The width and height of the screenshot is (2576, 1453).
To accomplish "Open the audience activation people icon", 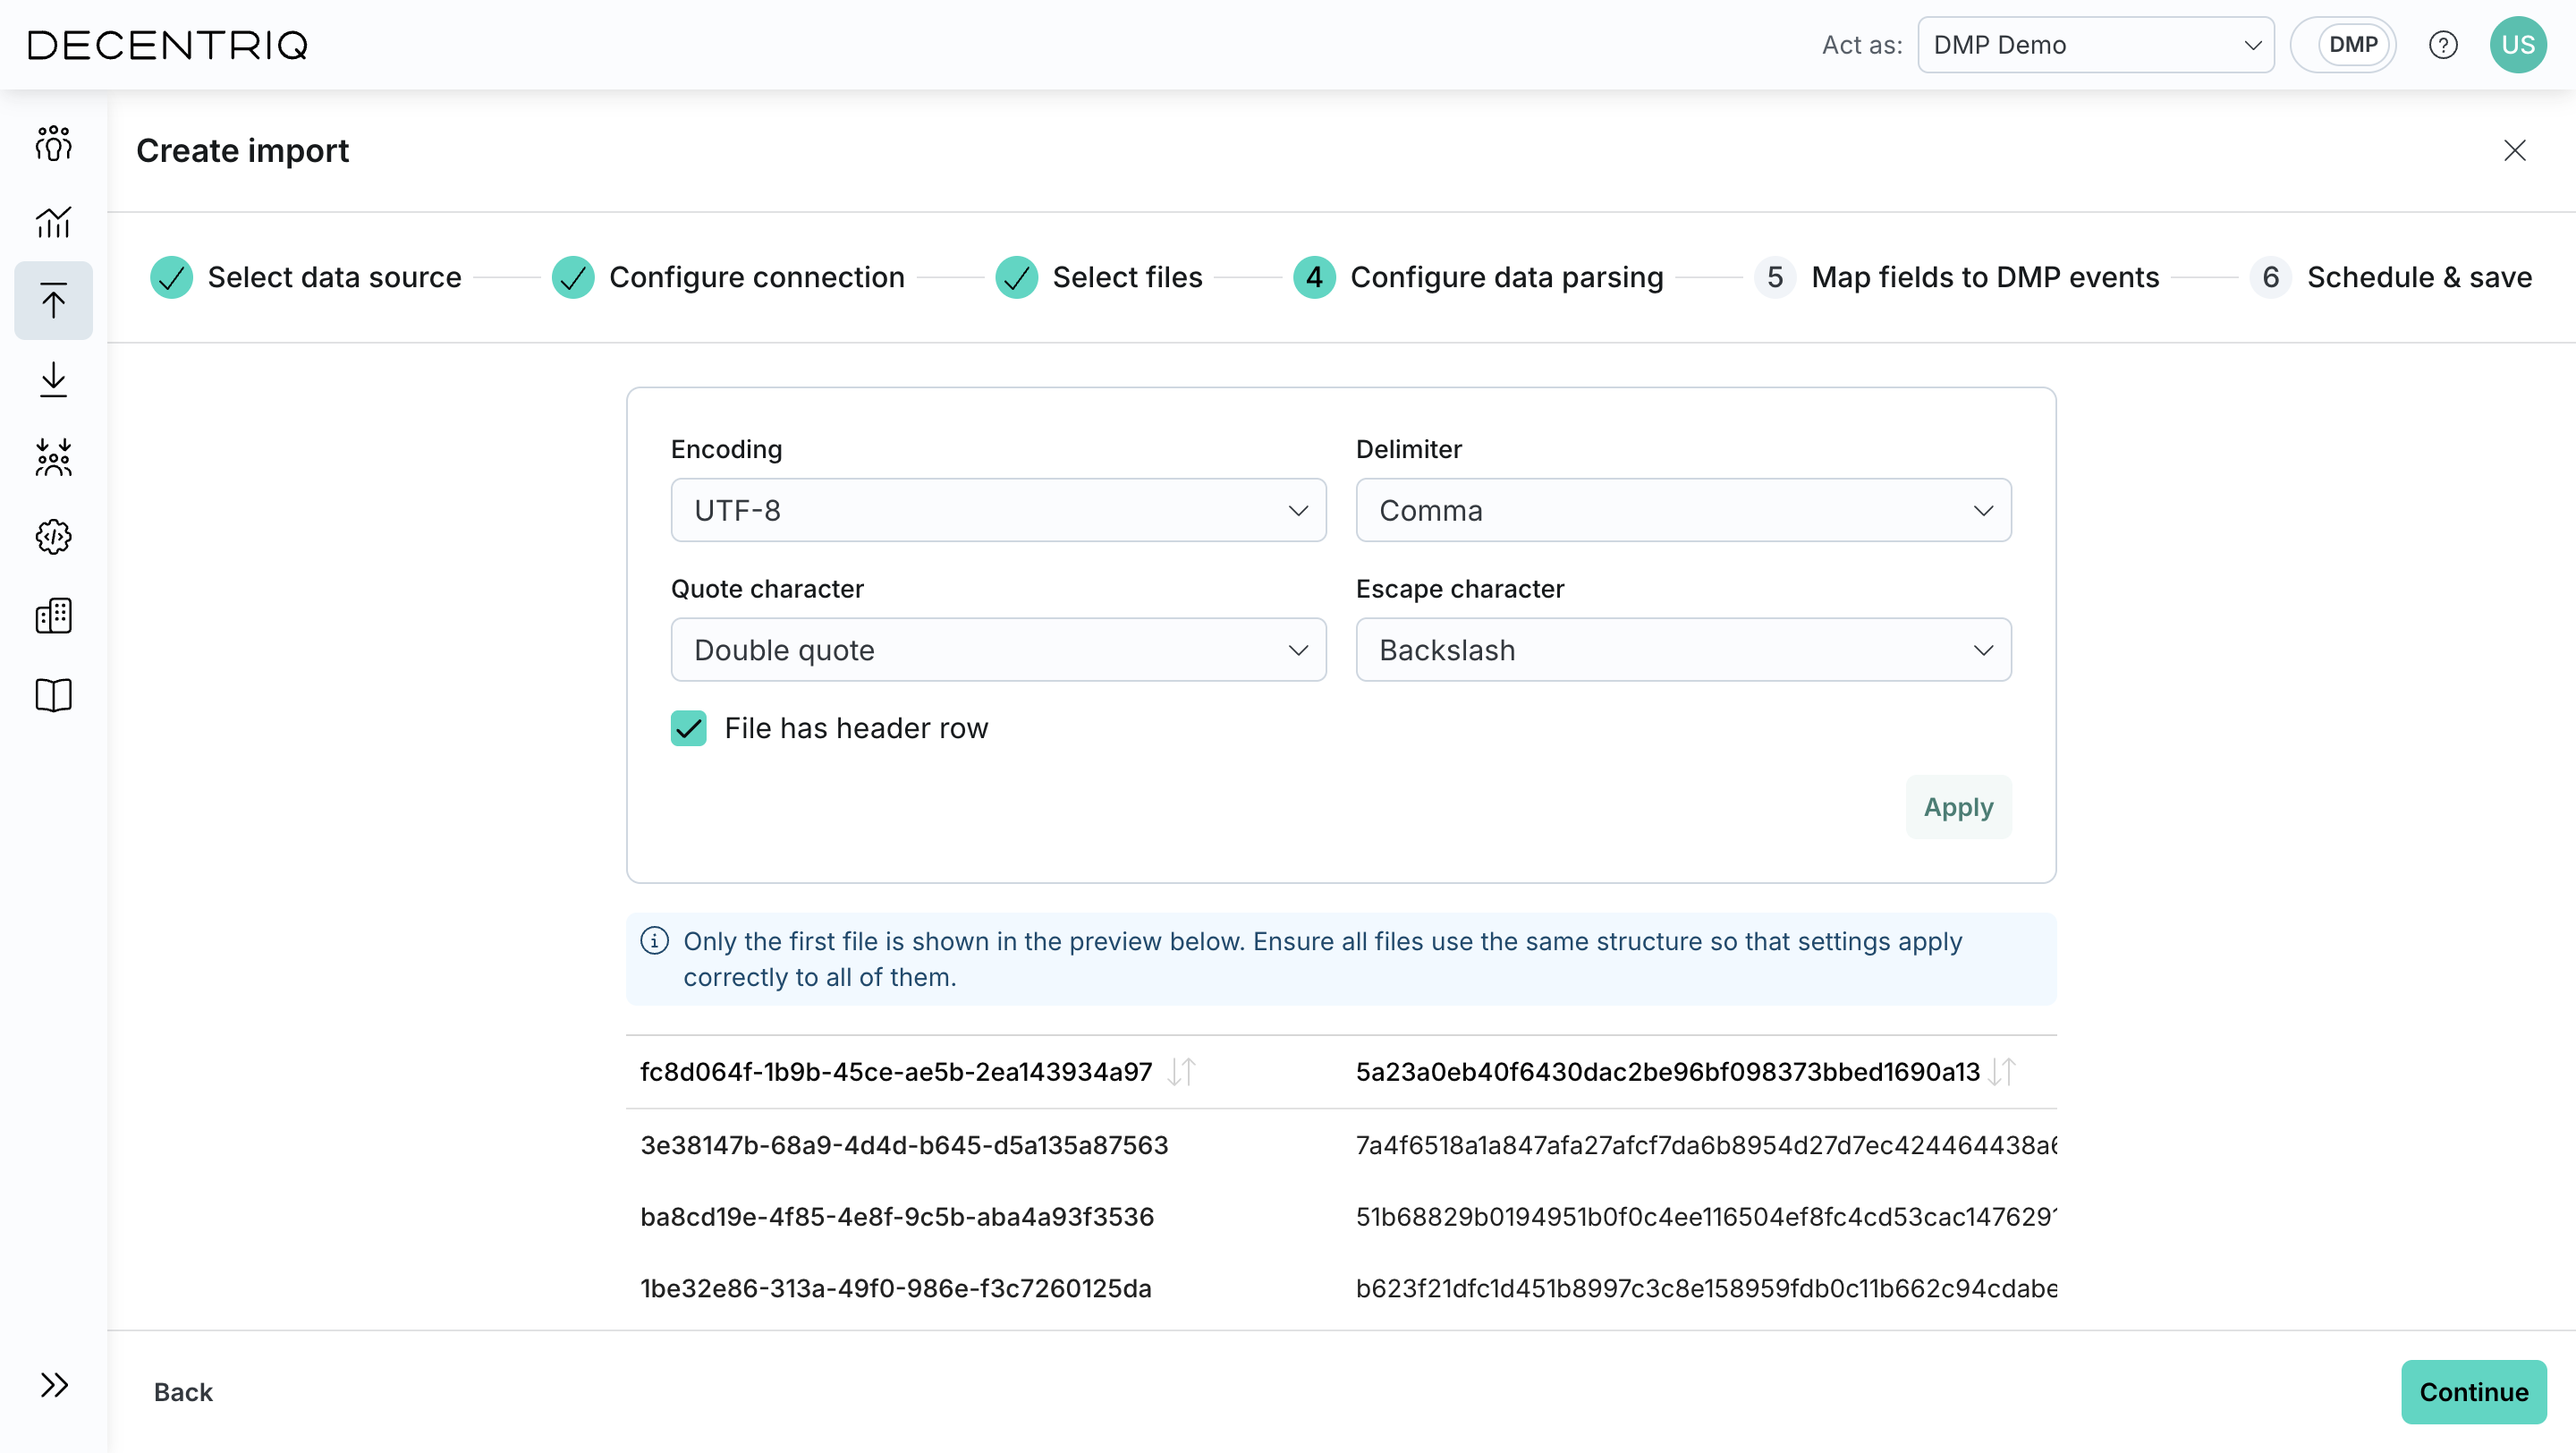I will [53, 458].
